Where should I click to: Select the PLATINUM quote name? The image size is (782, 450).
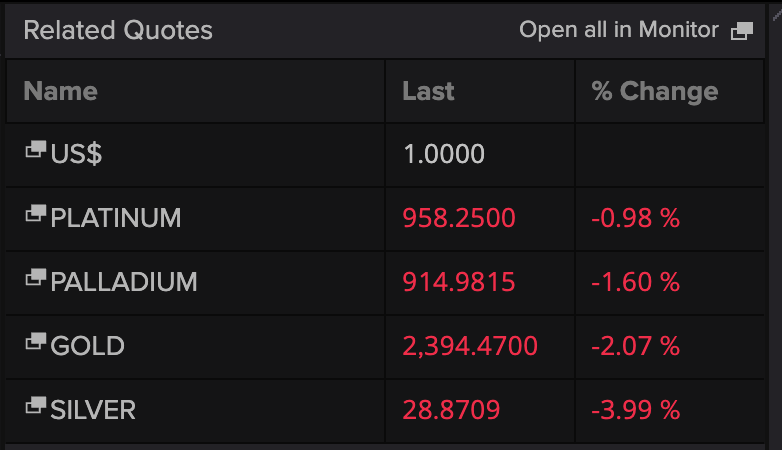(x=116, y=218)
